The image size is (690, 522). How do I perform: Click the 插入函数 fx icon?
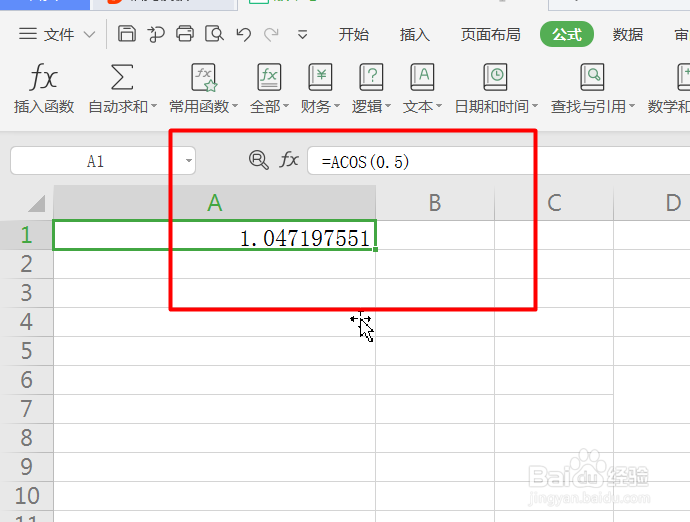coord(44,77)
